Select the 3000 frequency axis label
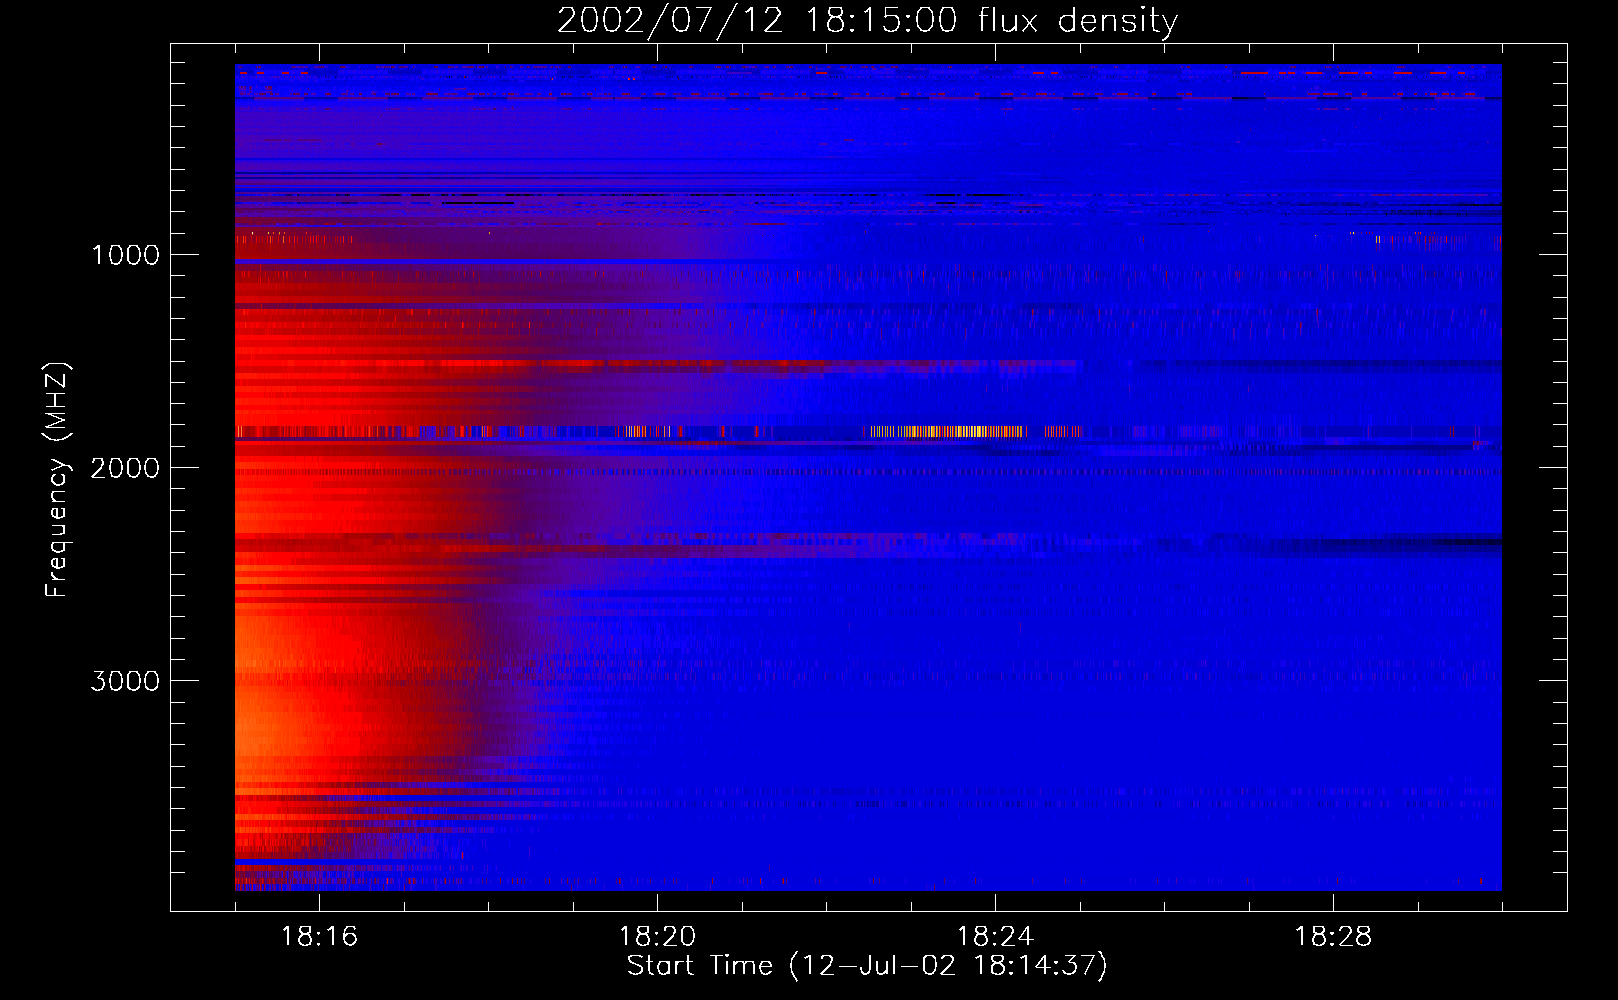The image size is (1618, 1000). click(x=125, y=681)
